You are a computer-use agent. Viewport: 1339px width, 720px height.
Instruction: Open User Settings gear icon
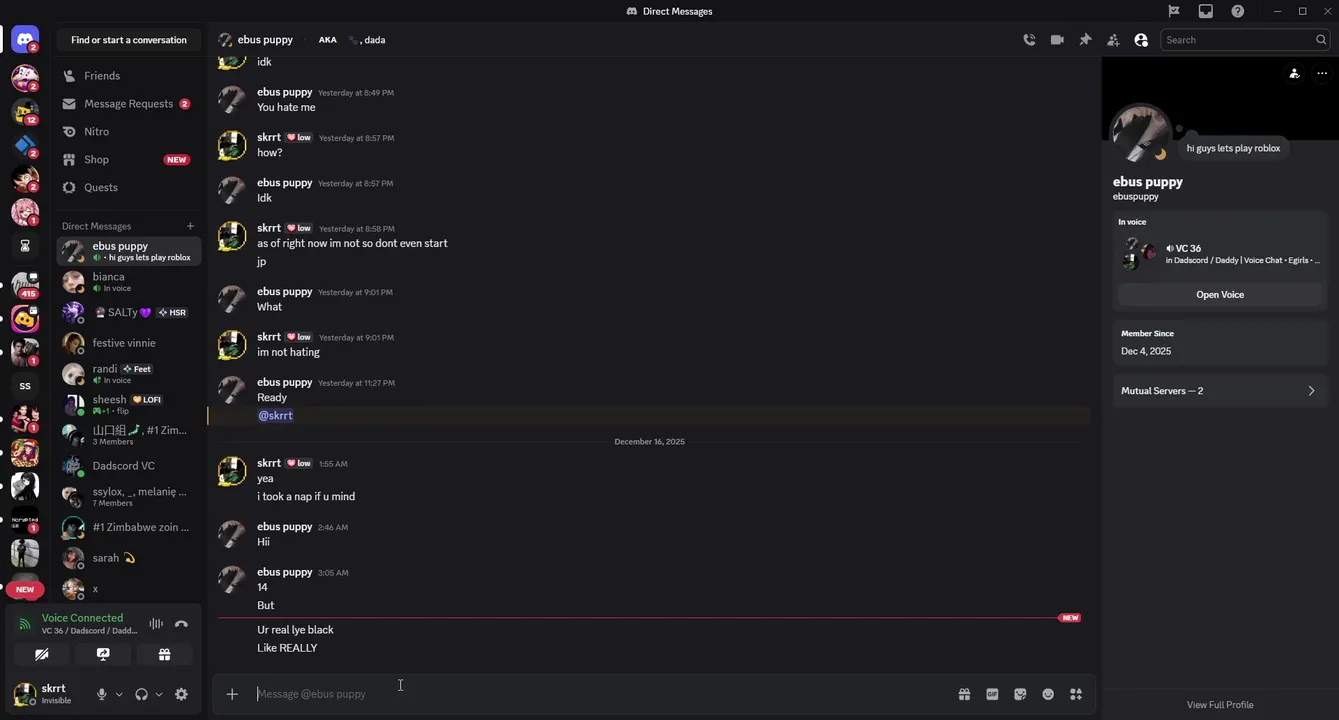(x=181, y=694)
